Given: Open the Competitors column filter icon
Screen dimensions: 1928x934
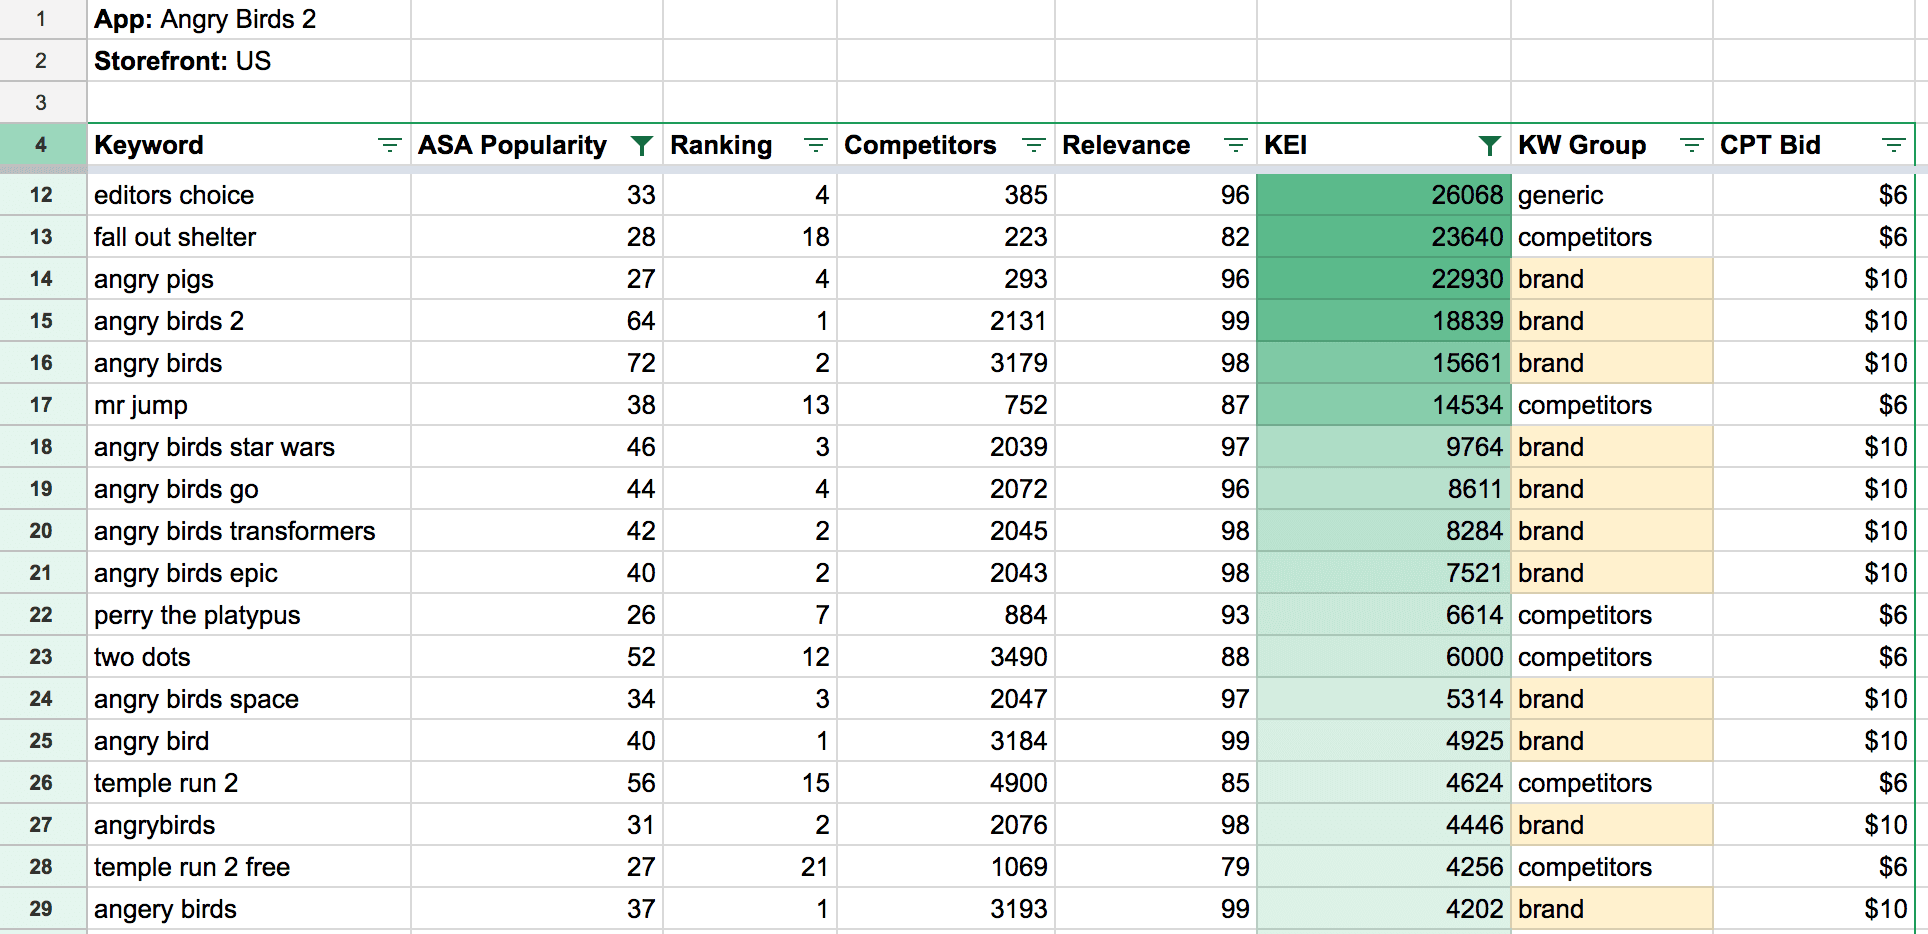Looking at the screenshot, I should tap(1034, 145).
